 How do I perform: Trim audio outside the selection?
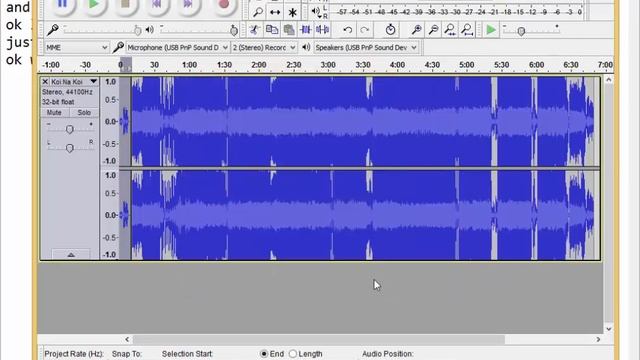[x=305, y=30]
